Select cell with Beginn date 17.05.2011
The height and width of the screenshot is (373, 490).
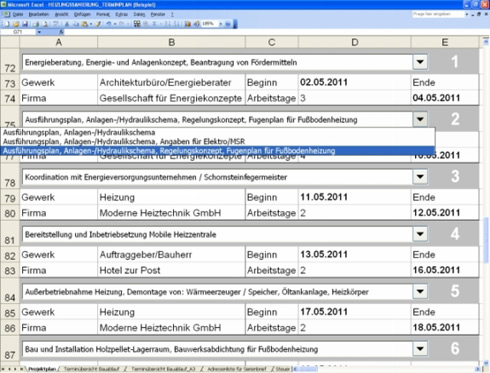(355, 312)
